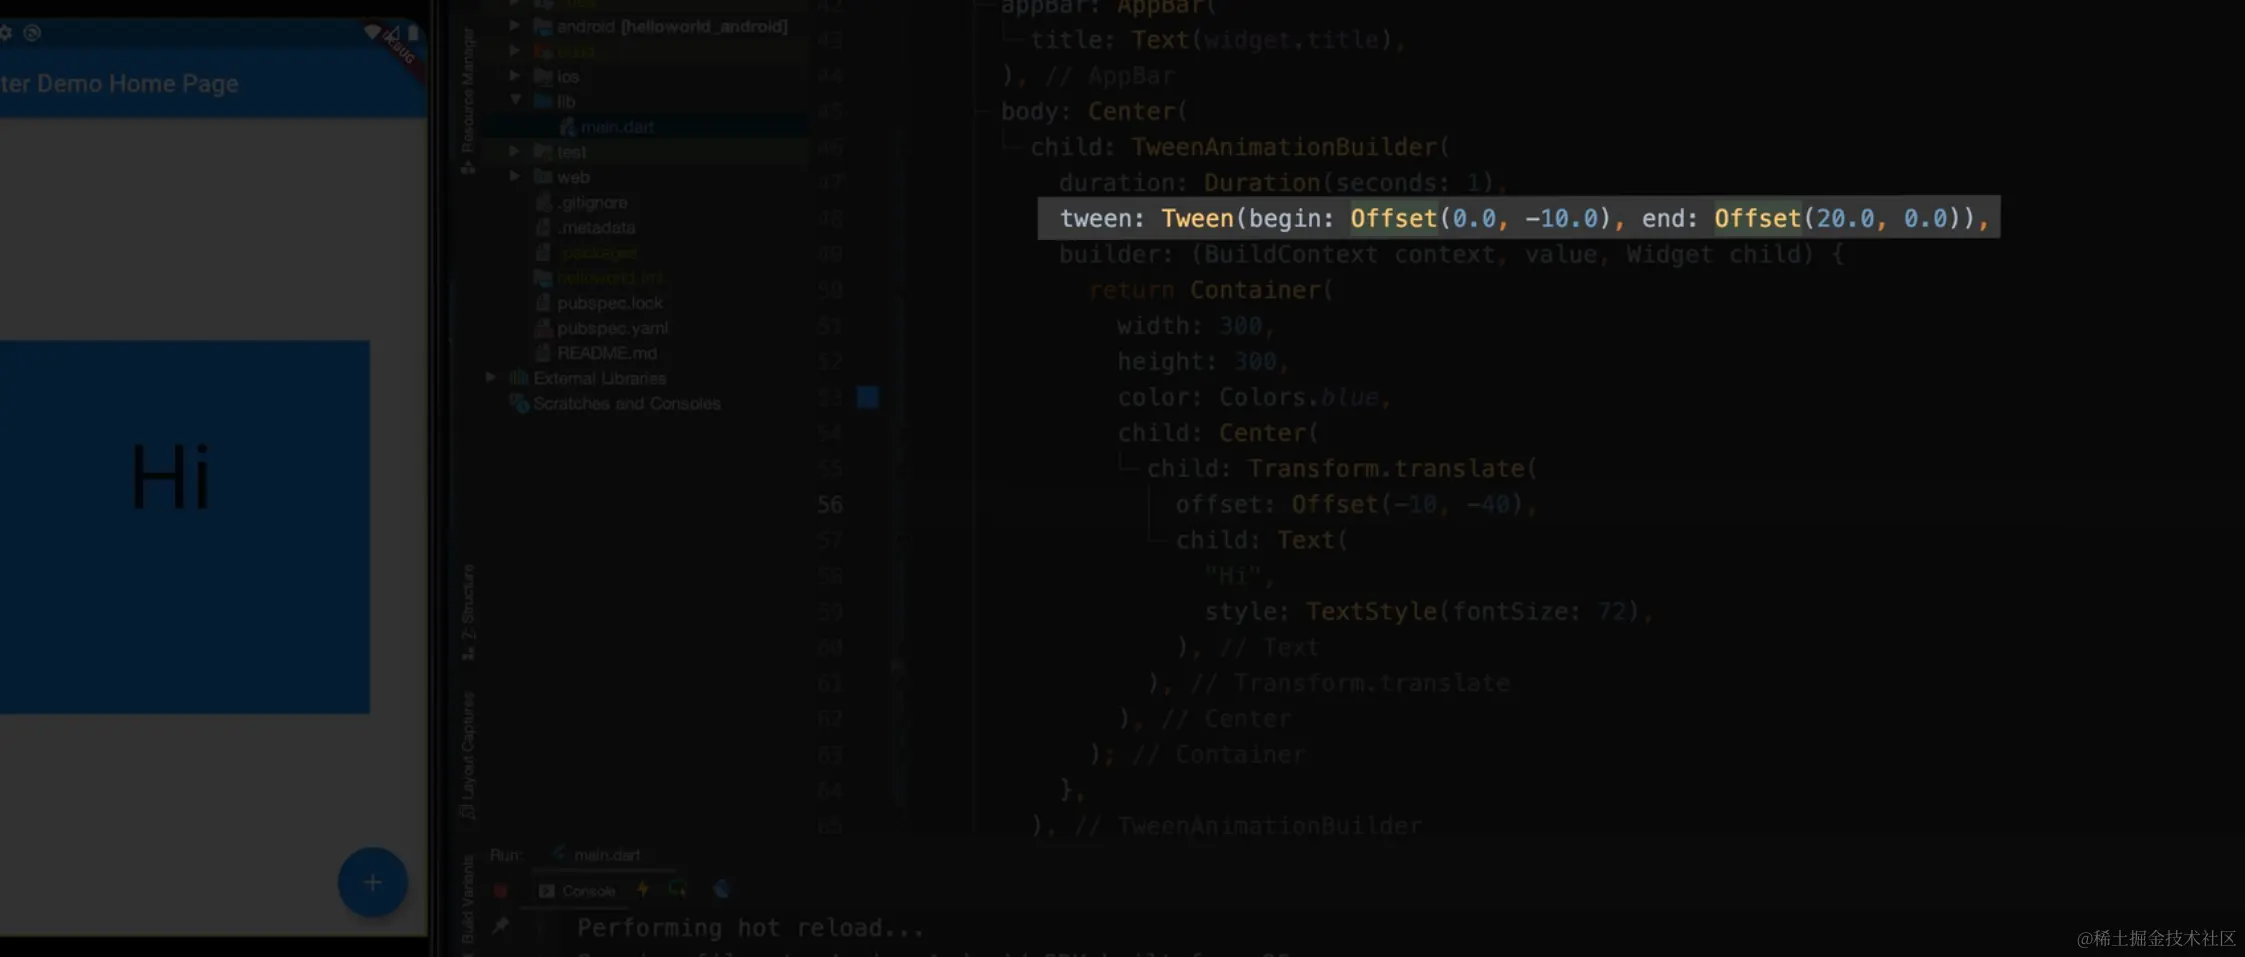Click the 'body: Center(' code line
Viewport: 2245px width, 957px height.
click(x=1094, y=111)
